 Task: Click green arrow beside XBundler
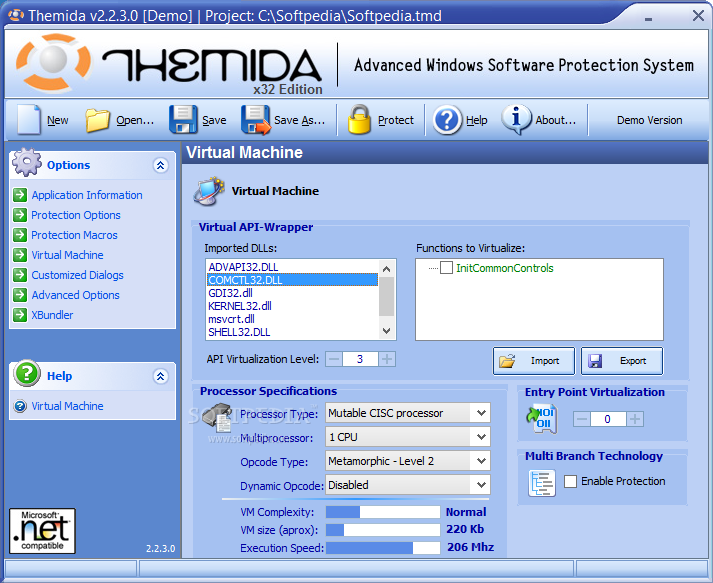click(20, 315)
